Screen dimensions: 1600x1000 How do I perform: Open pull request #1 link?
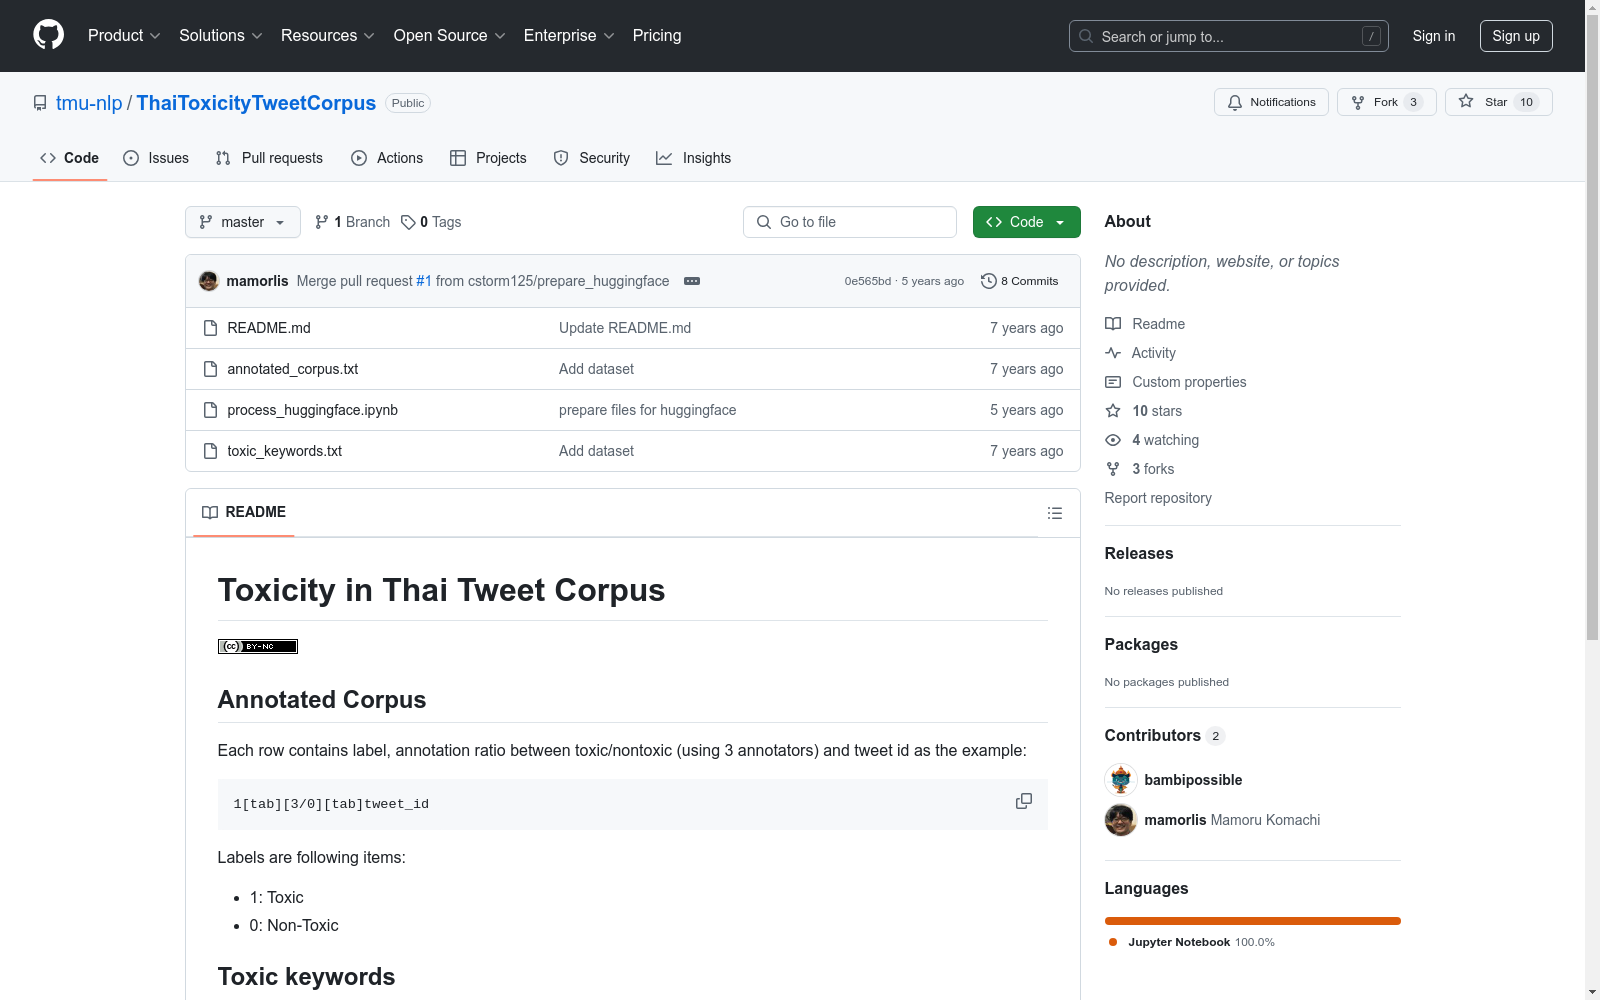pyautogui.click(x=424, y=281)
